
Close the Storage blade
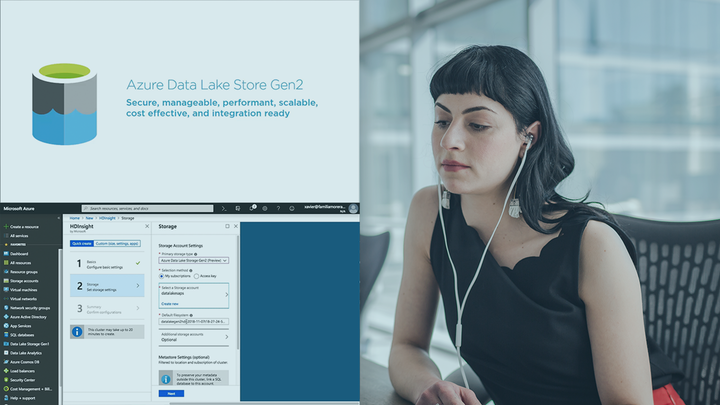point(236,226)
